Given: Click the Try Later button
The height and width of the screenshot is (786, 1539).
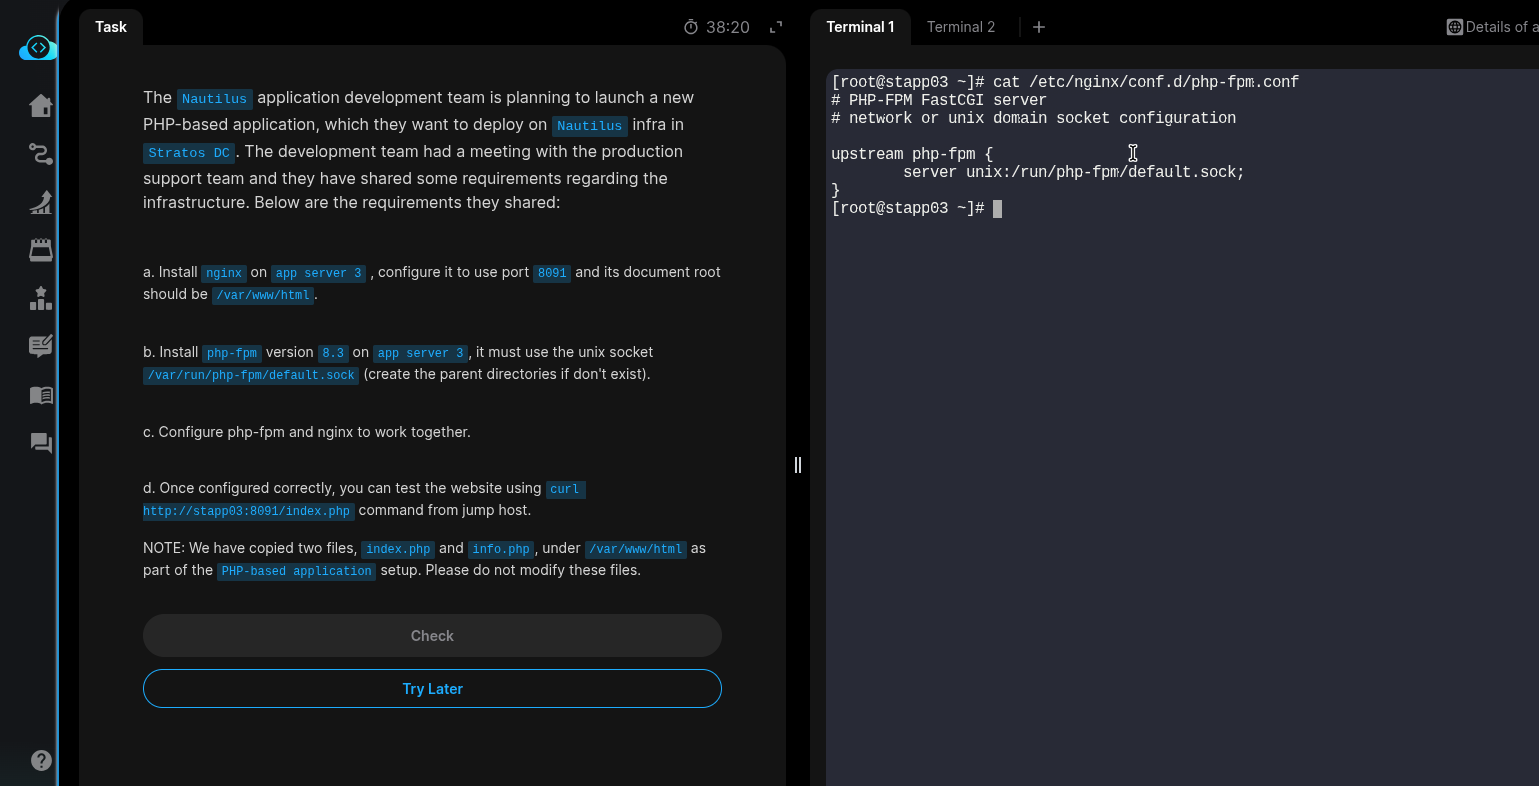Looking at the screenshot, I should pyautogui.click(x=432, y=689).
